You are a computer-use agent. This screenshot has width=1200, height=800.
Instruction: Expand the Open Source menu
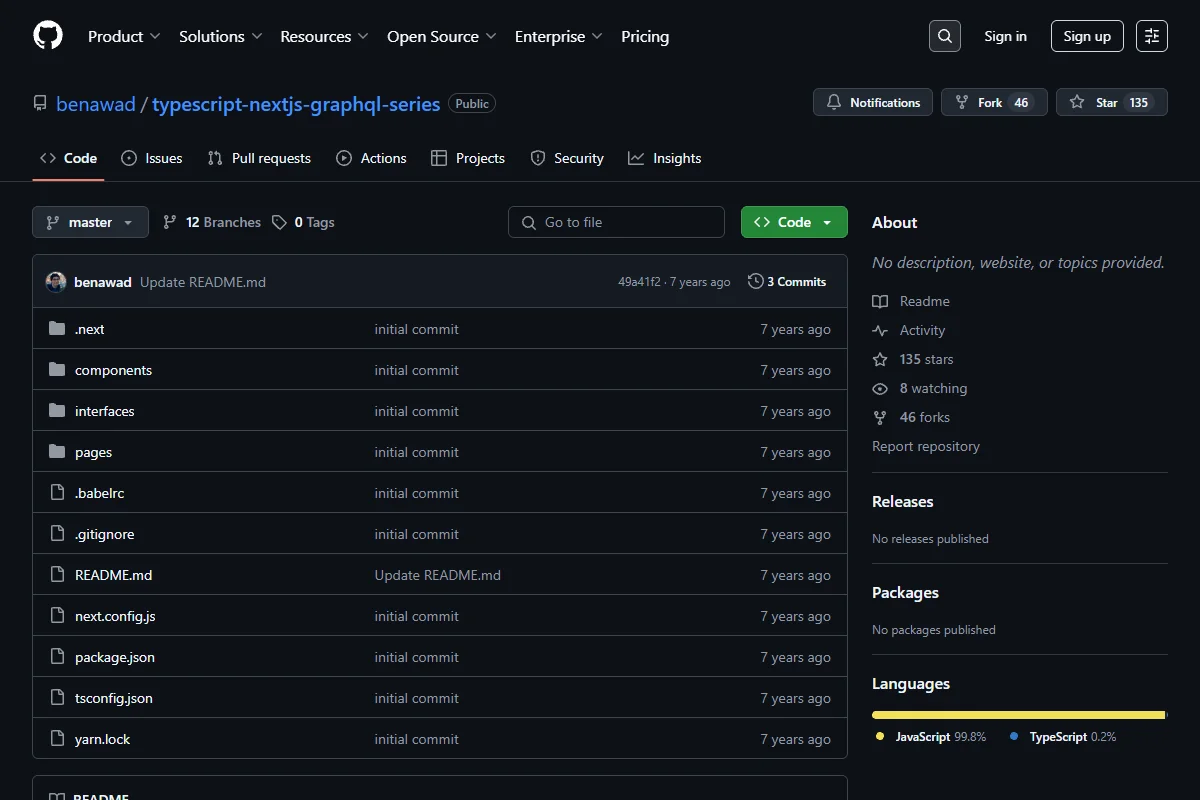tap(442, 36)
